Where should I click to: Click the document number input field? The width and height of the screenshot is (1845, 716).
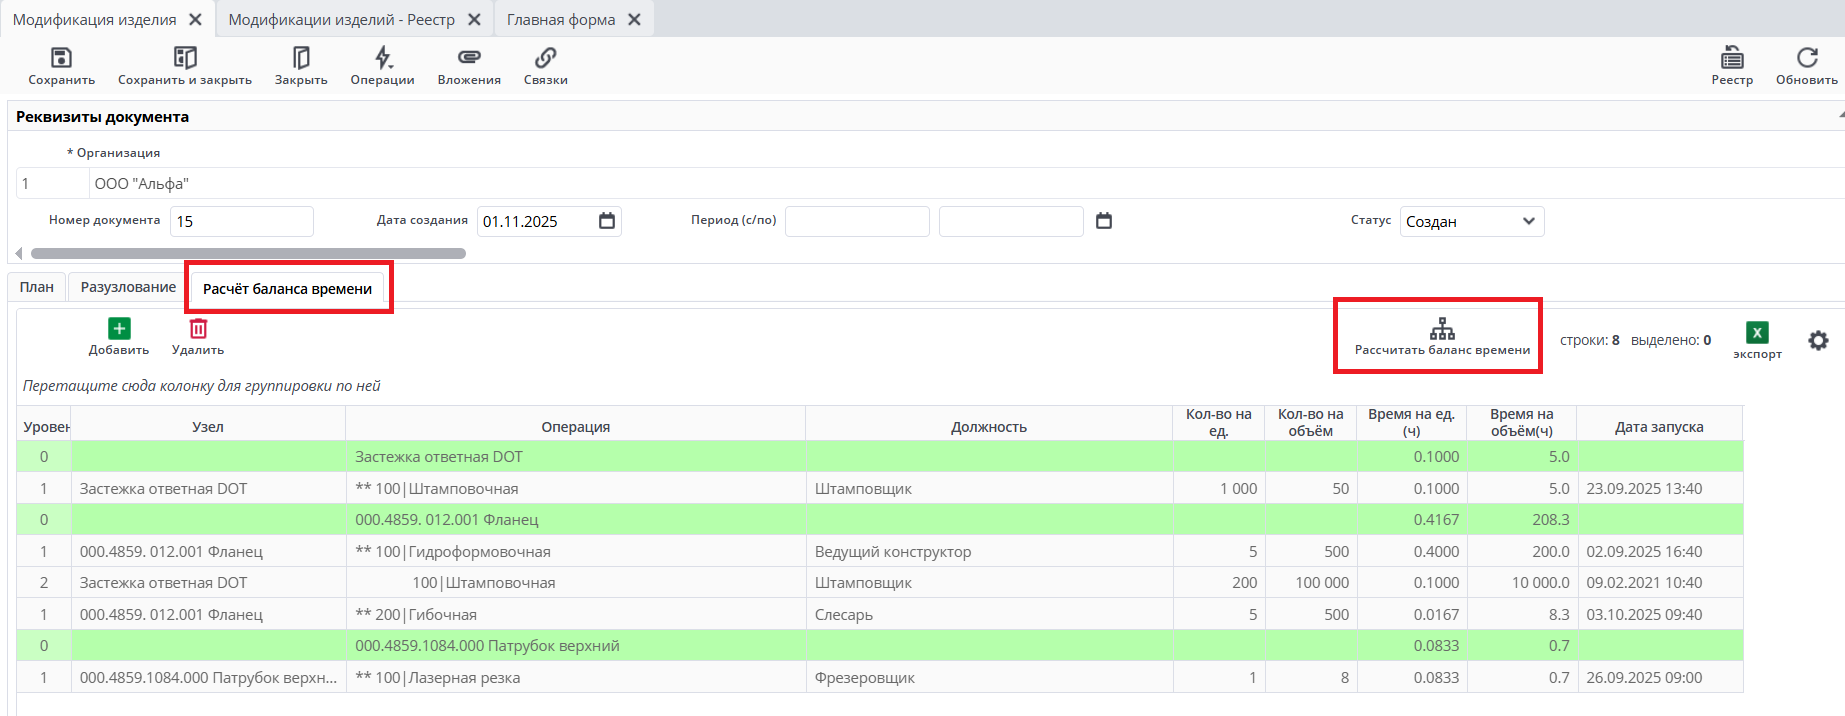[241, 221]
